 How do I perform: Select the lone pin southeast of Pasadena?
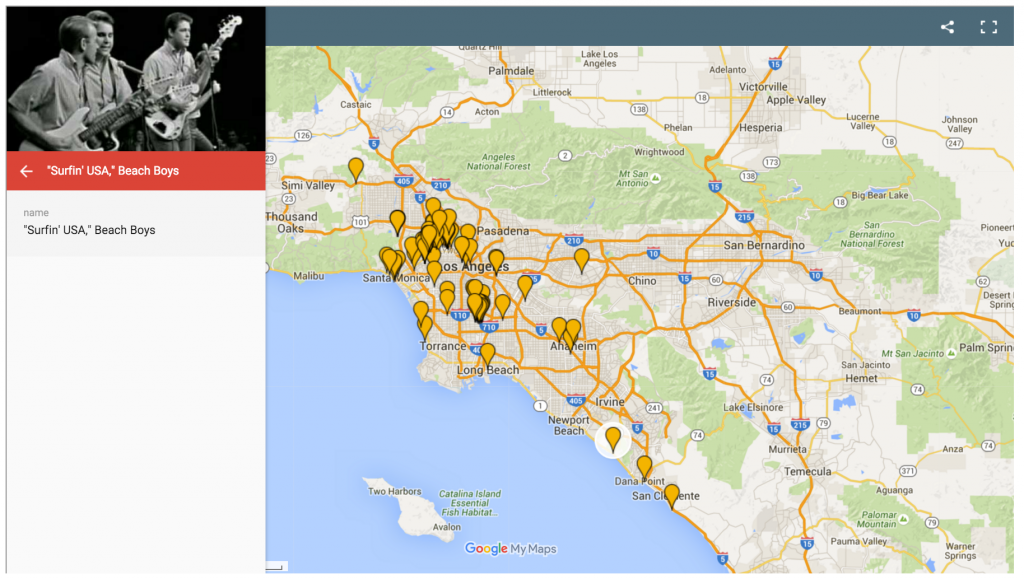click(x=582, y=259)
